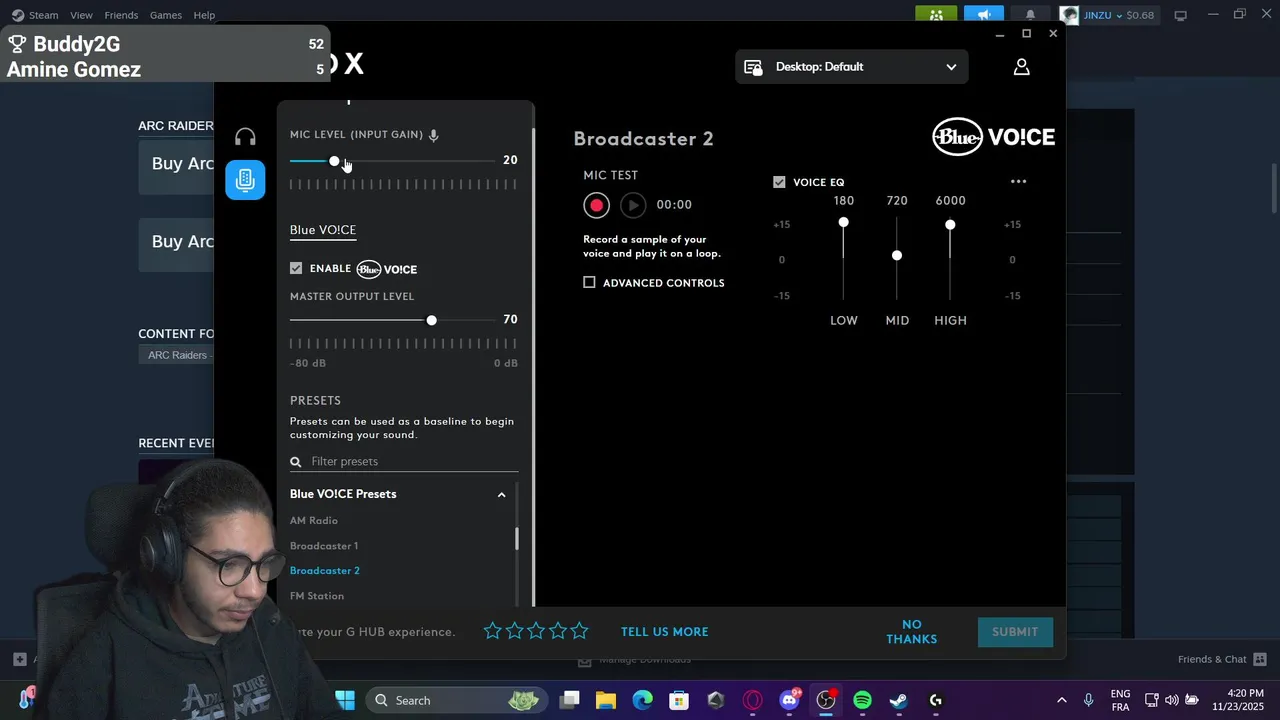Rate G HUB with the fifth star
The height and width of the screenshot is (720, 1280).
coord(579,631)
